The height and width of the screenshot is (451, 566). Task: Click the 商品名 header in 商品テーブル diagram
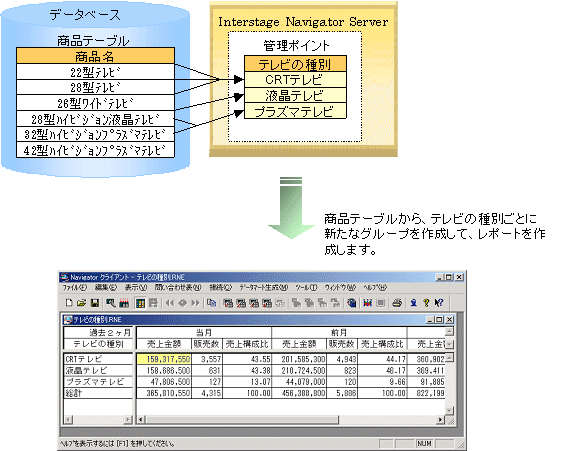point(95,56)
